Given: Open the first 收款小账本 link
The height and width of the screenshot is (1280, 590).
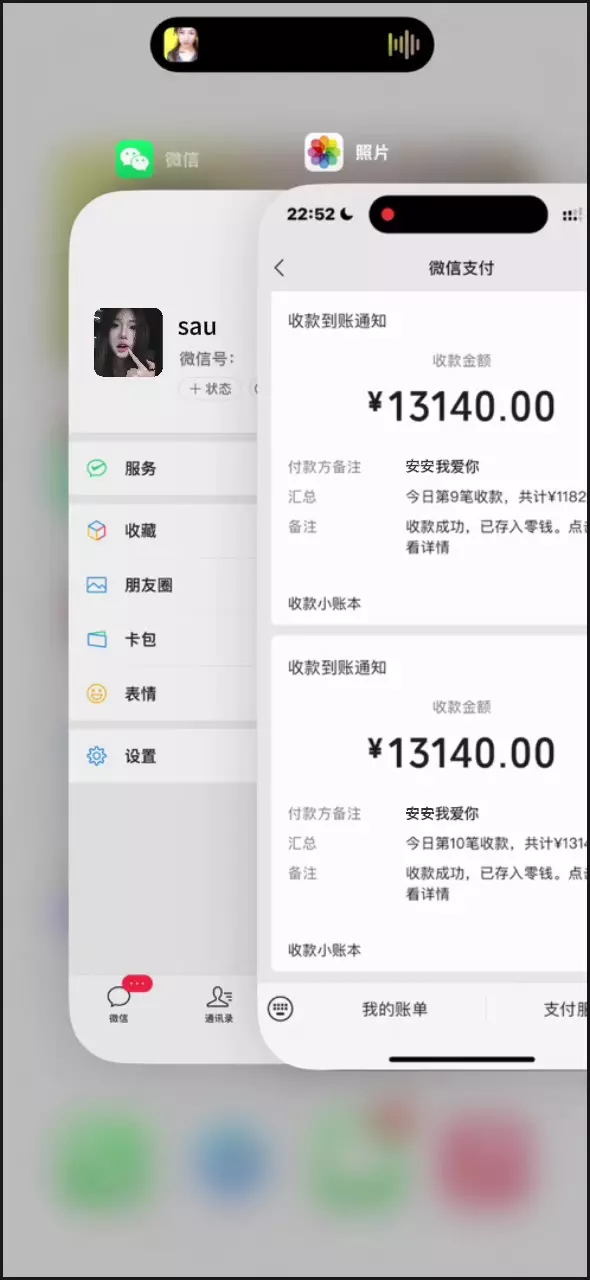Looking at the screenshot, I should [325, 604].
